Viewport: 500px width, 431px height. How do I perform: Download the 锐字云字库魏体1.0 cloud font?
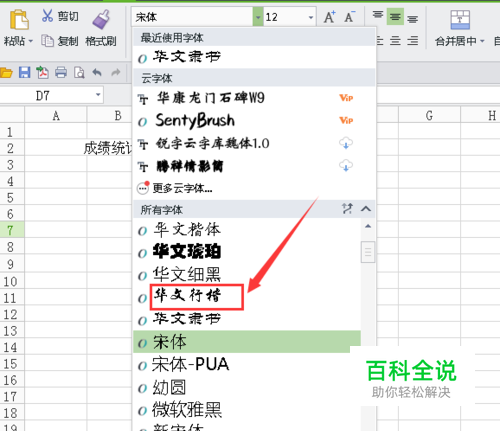[346, 143]
